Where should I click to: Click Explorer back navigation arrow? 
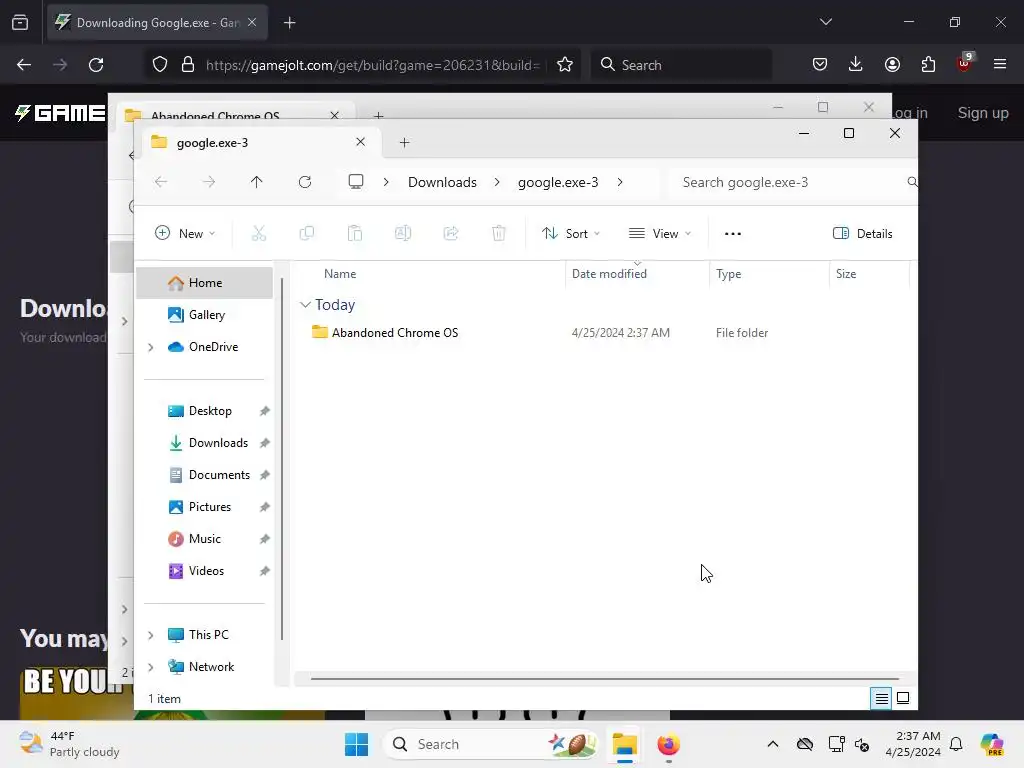point(161,182)
